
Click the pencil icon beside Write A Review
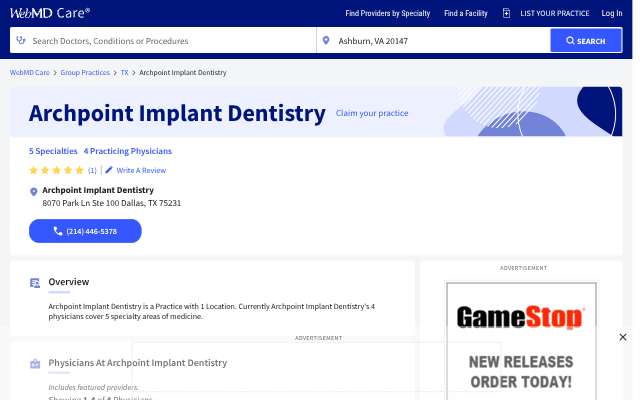point(109,170)
